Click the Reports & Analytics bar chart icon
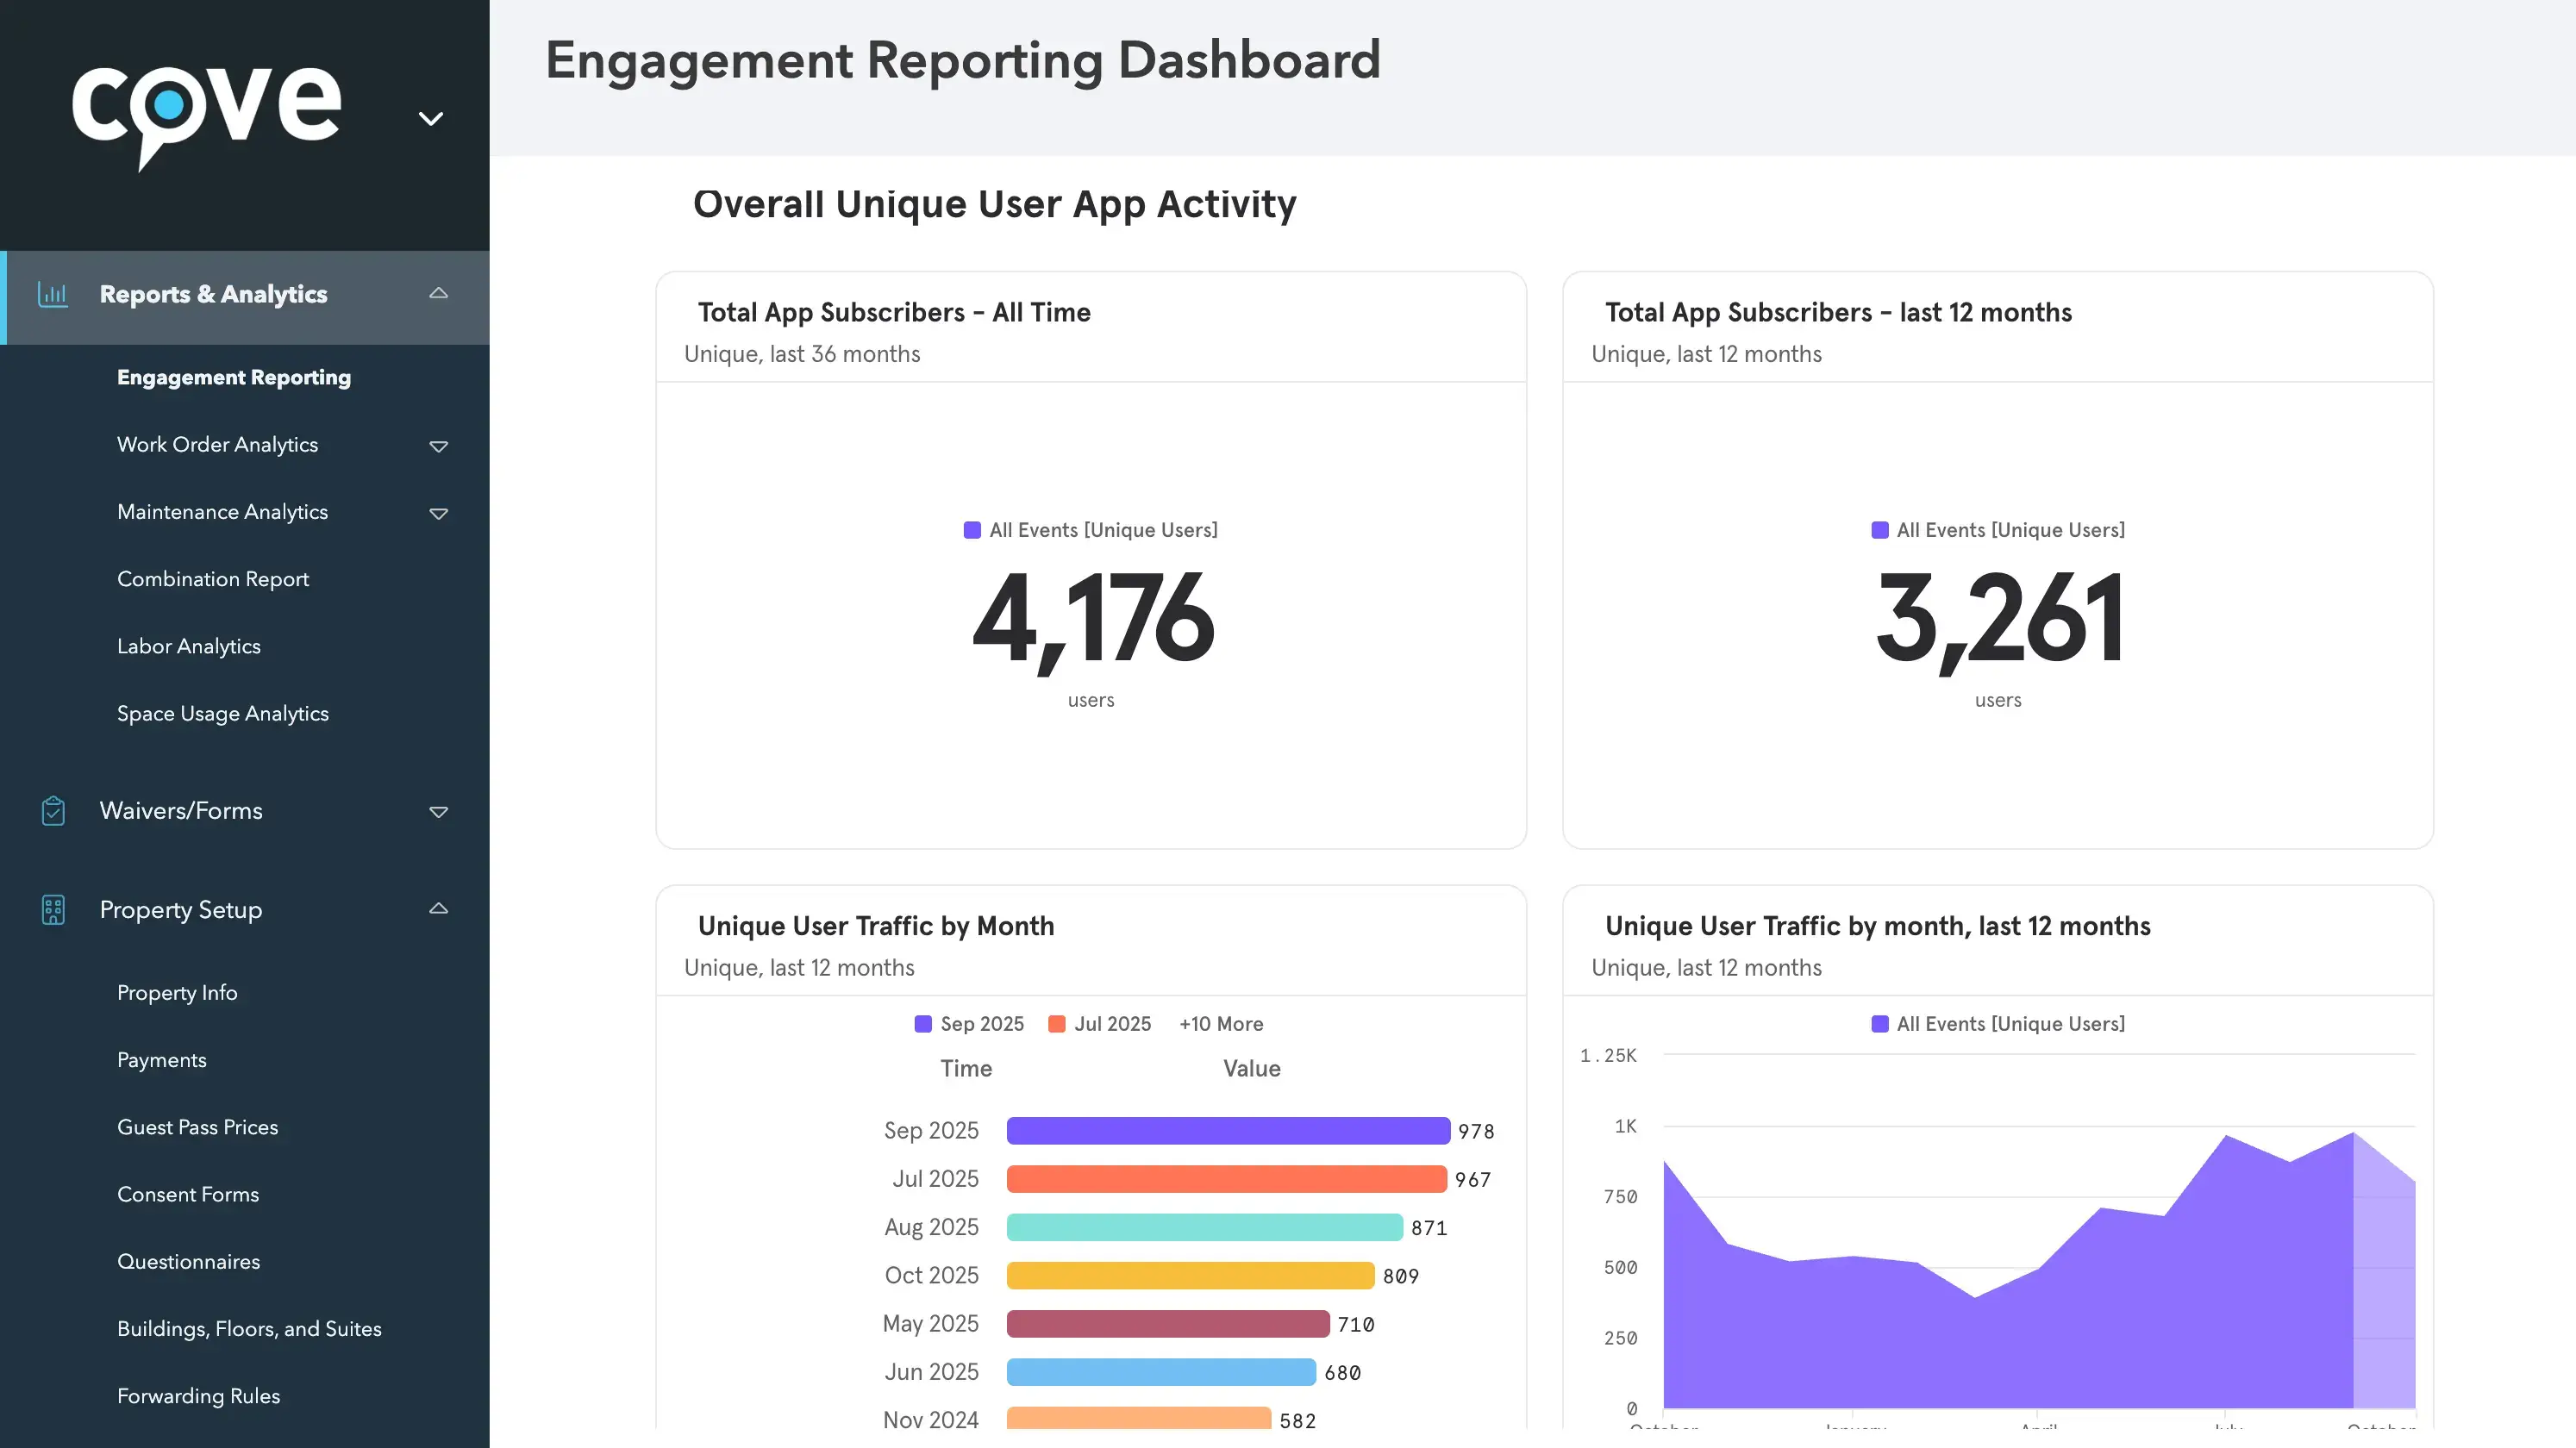This screenshot has height=1448, width=2576. pyautogui.click(x=54, y=294)
